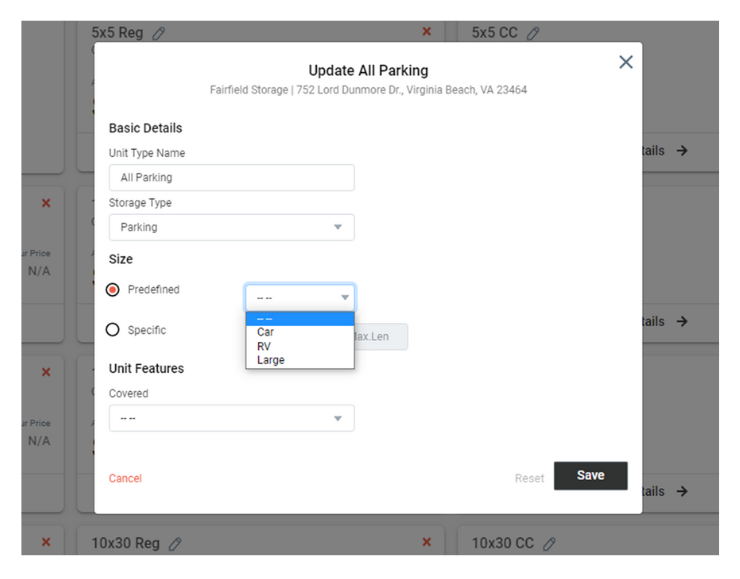Choose Large from the size list

coord(270,360)
